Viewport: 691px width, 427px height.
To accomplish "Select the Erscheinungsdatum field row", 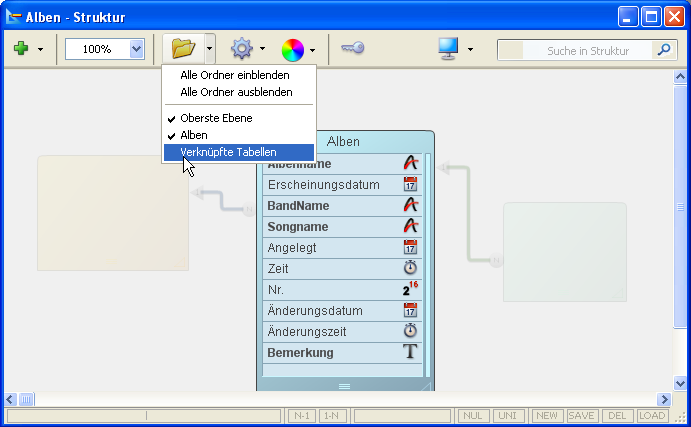I will 342,185.
